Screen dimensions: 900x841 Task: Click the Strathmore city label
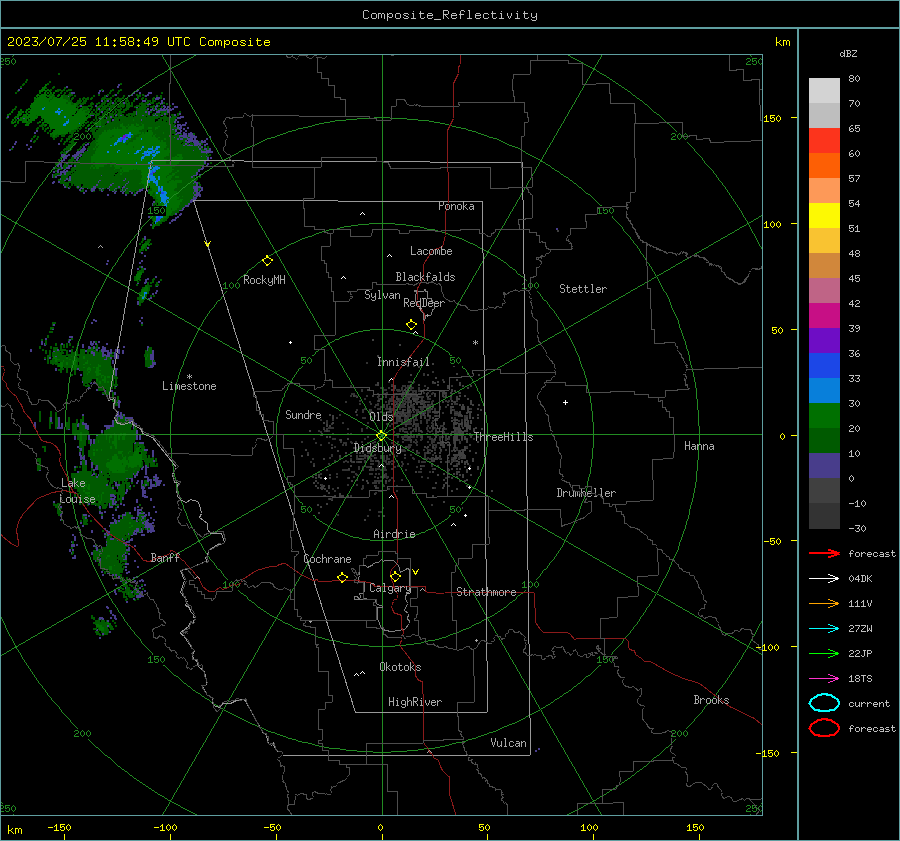tap(487, 592)
